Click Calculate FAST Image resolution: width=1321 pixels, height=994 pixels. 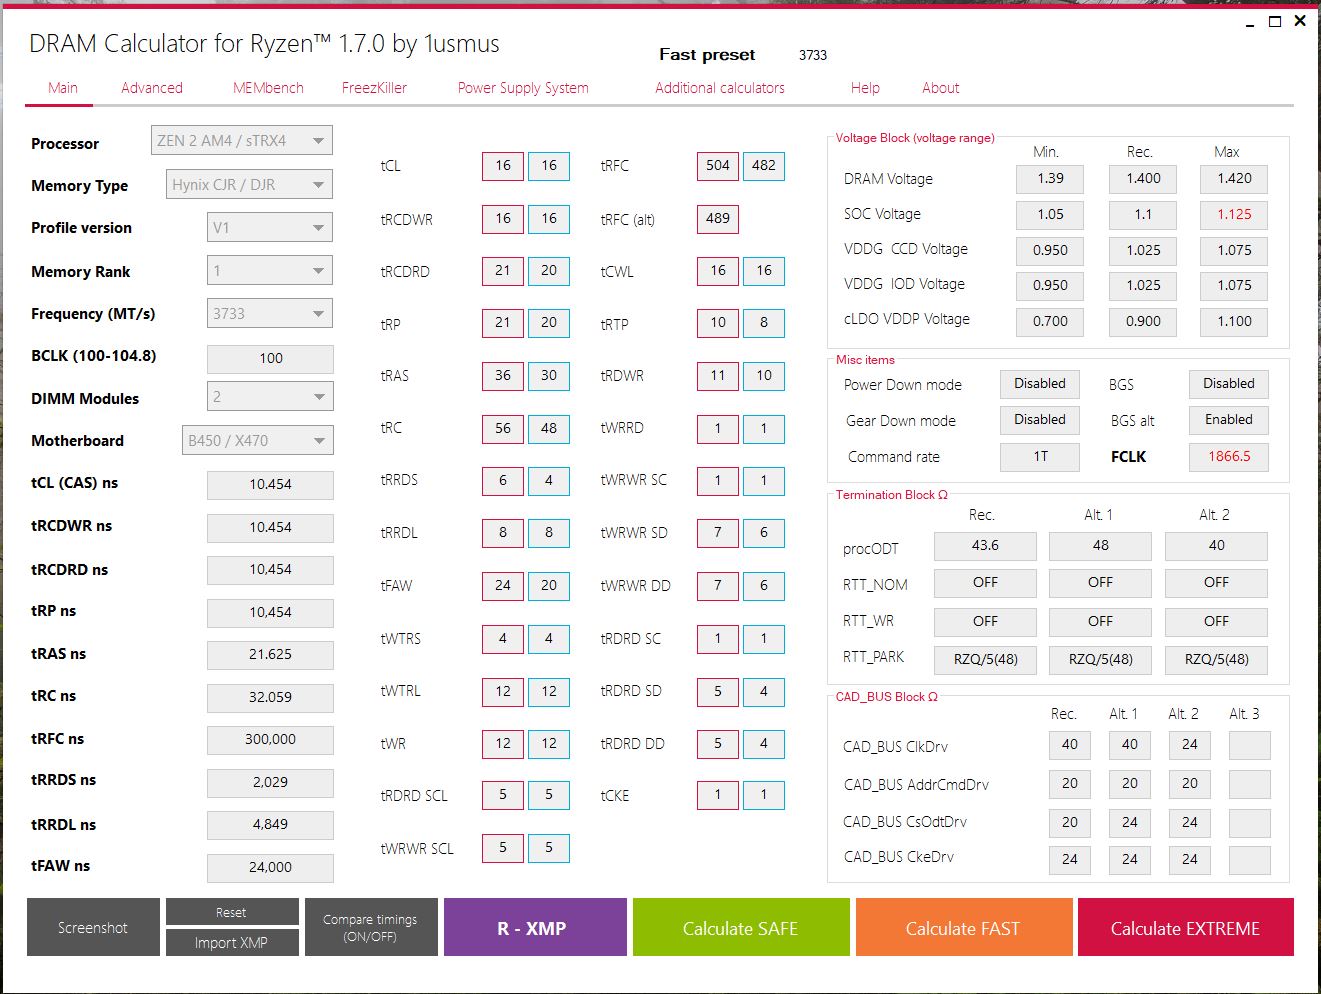(964, 927)
